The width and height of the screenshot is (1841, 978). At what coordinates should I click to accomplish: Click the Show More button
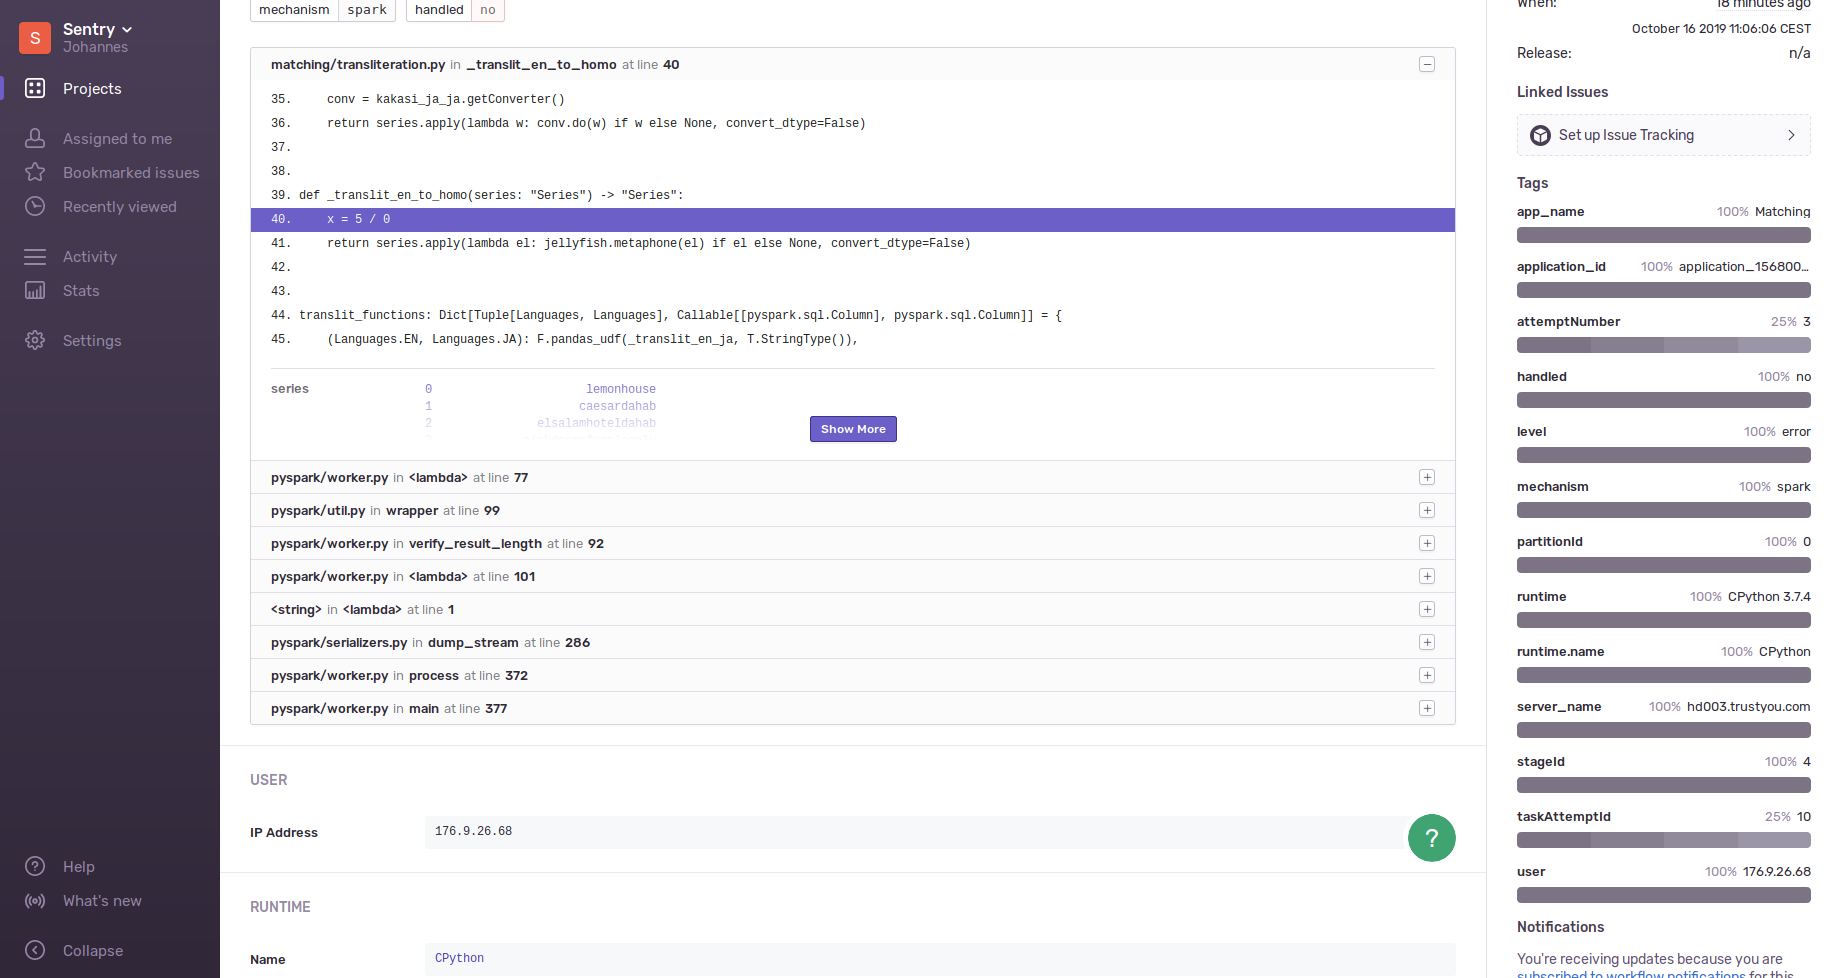(852, 428)
